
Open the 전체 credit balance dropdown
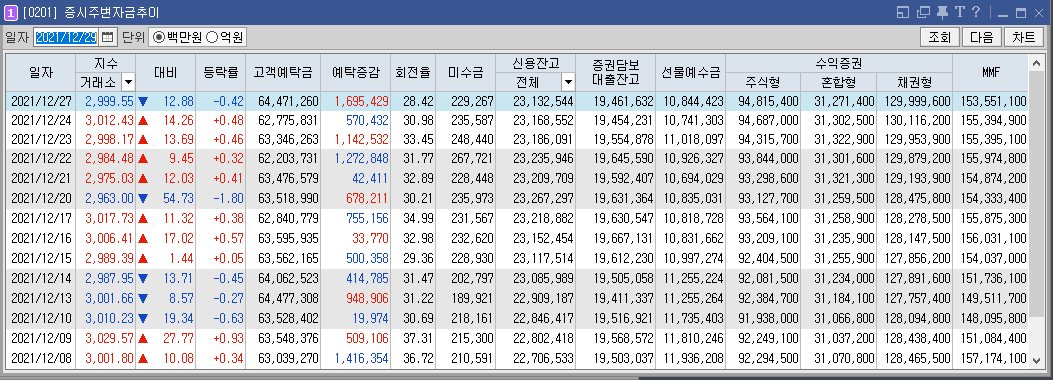(568, 82)
